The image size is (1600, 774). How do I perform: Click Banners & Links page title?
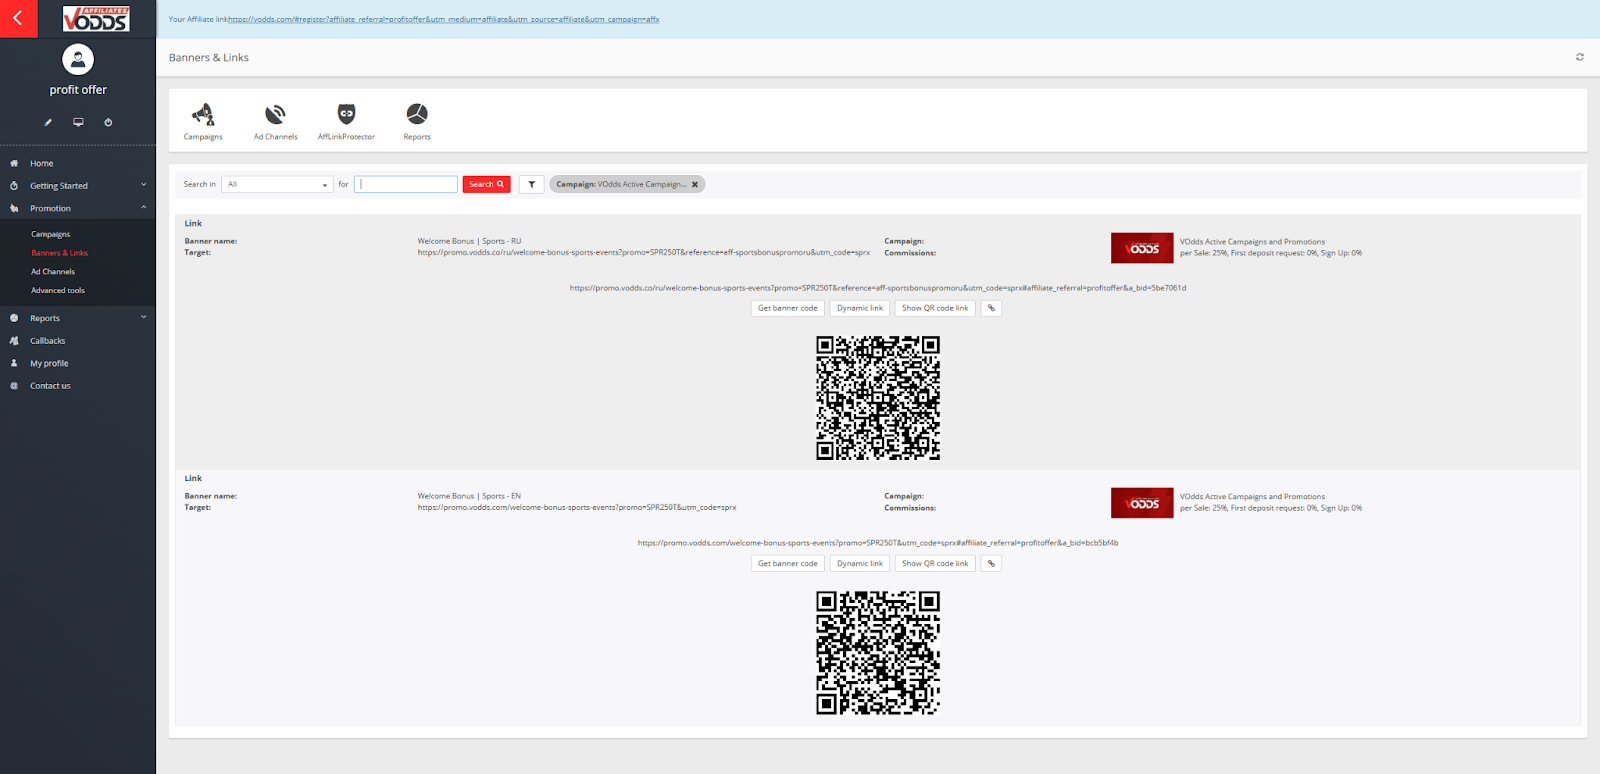click(x=209, y=58)
